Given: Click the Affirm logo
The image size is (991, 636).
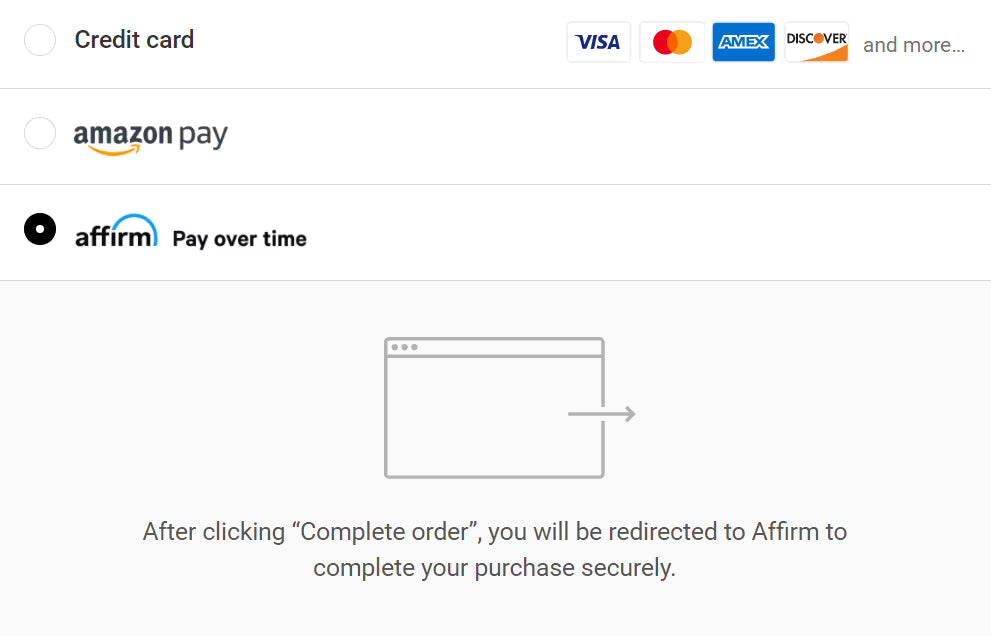Looking at the screenshot, I should 116,232.
